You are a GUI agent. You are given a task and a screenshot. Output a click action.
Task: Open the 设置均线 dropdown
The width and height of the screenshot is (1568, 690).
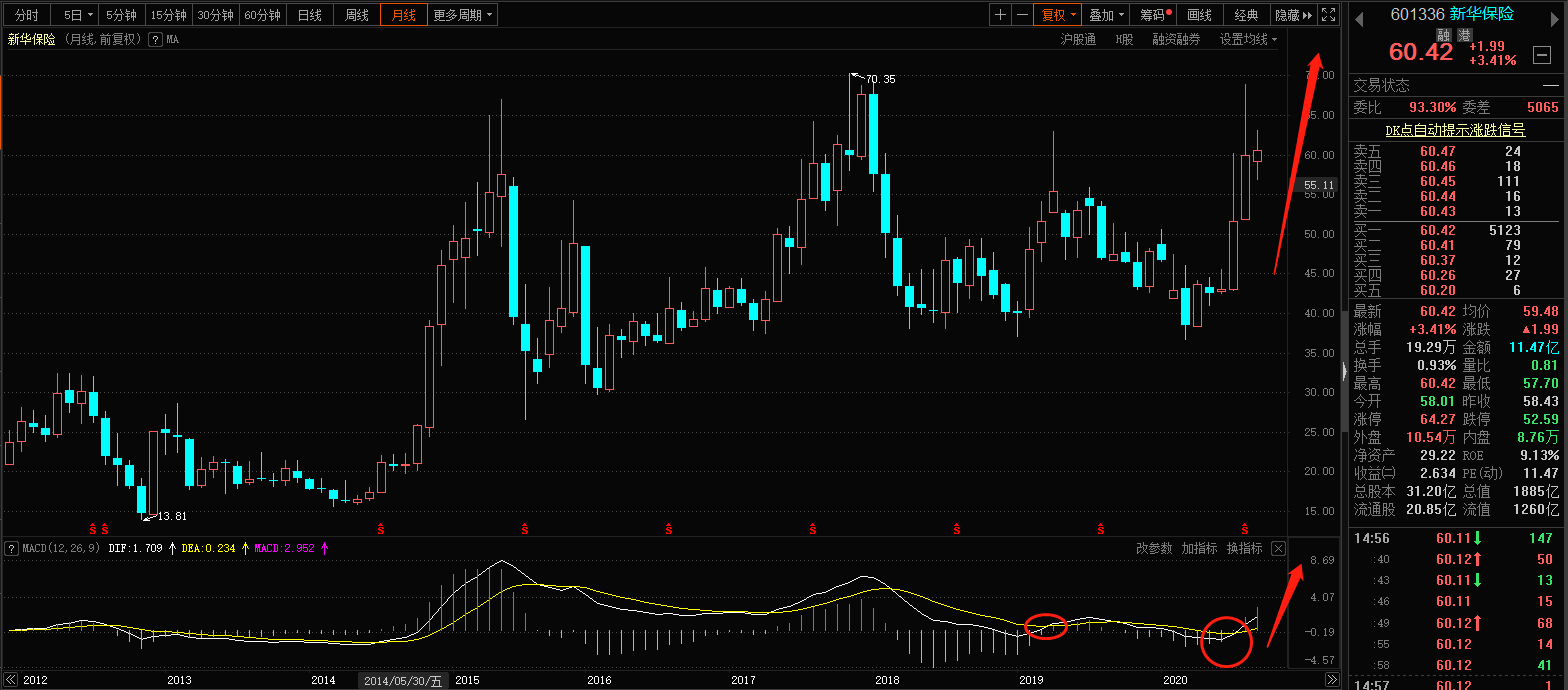1248,40
